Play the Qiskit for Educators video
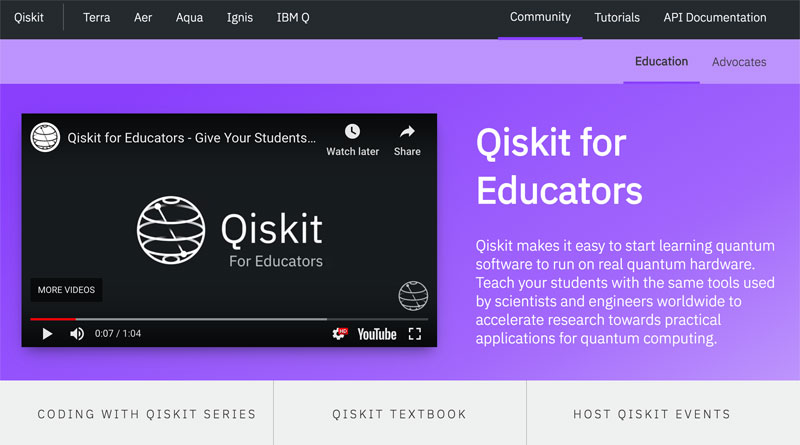 coord(47,334)
